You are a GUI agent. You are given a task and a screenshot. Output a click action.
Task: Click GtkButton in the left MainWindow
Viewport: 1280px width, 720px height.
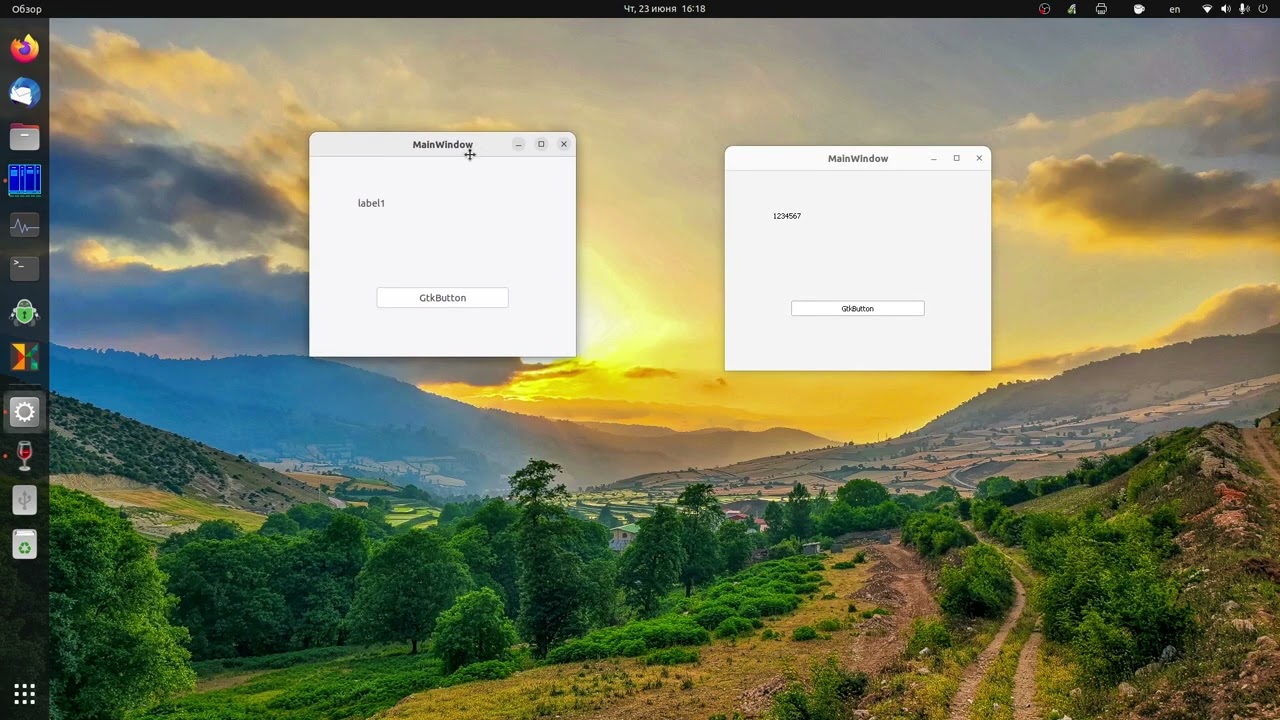click(442, 298)
